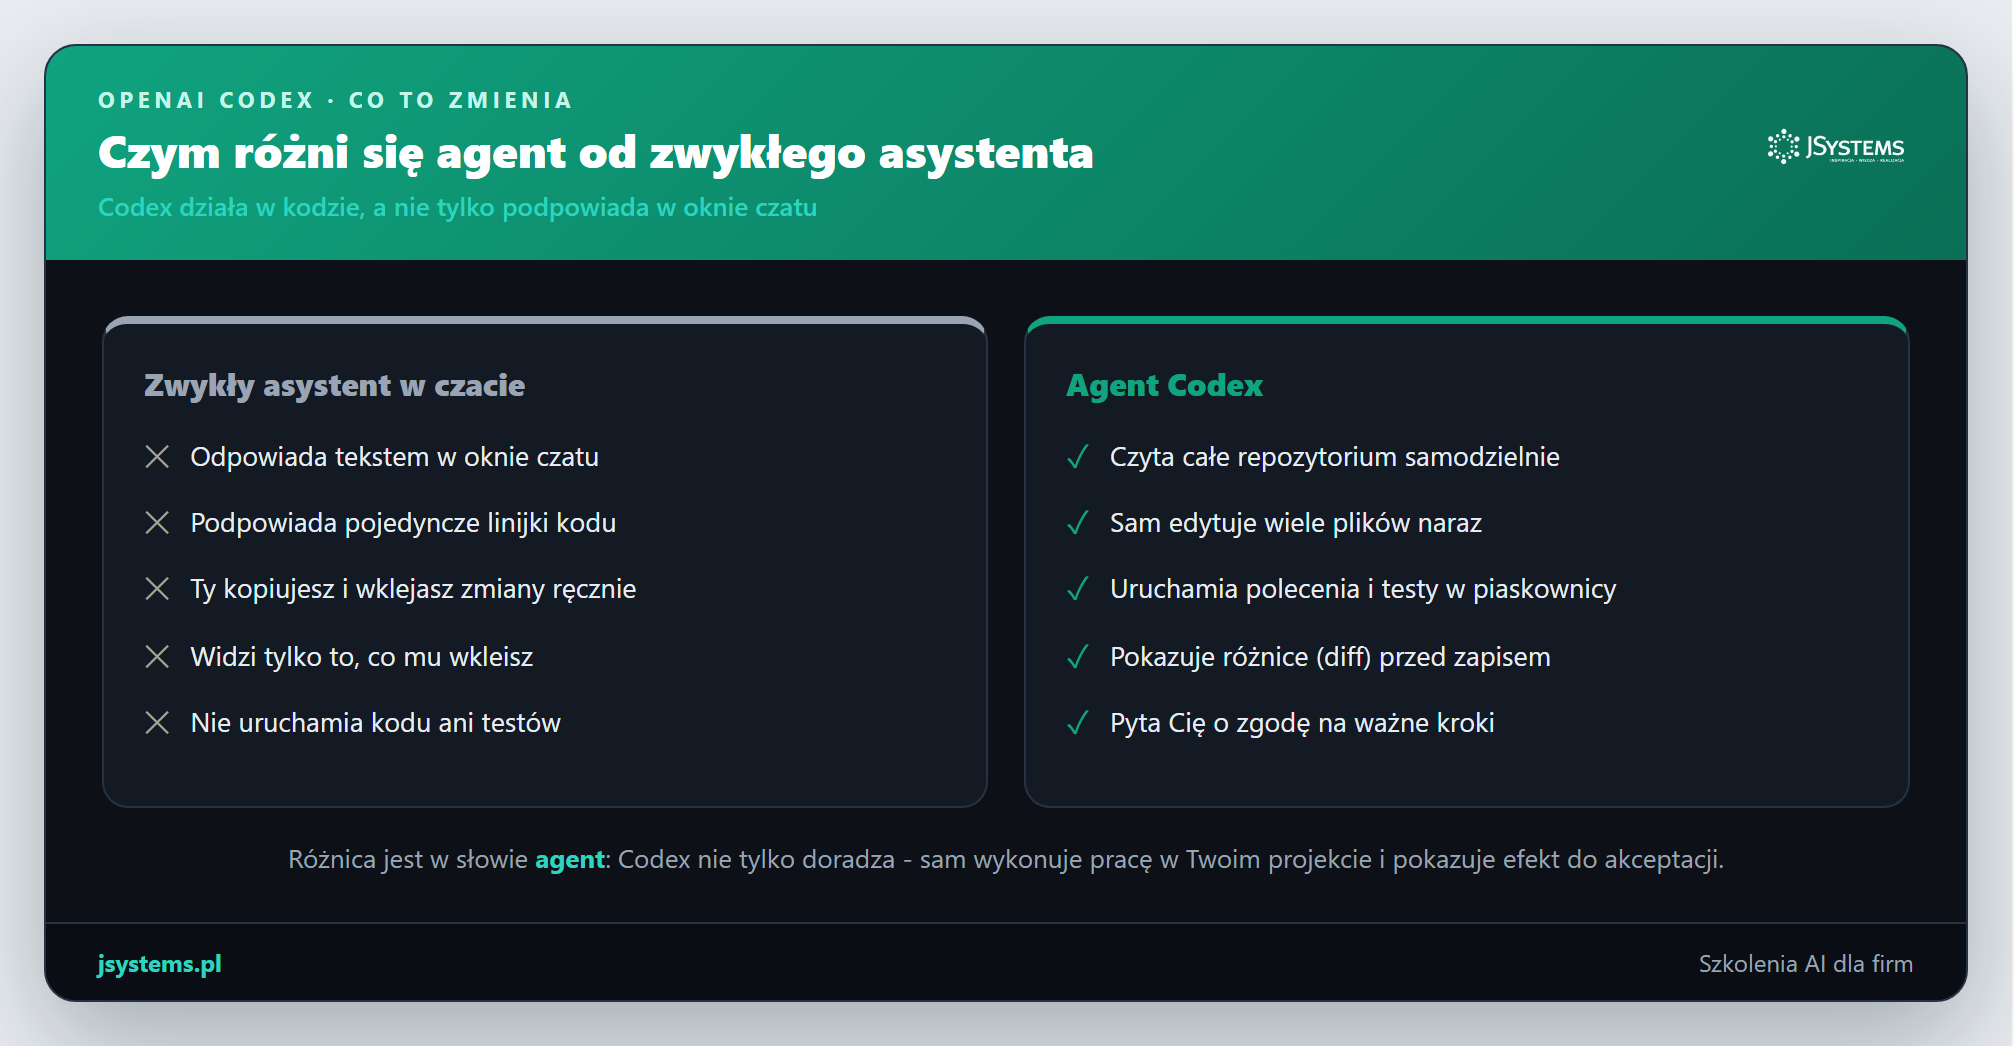Click the subtitle 'Codex działa w kodzie...'

(457, 207)
